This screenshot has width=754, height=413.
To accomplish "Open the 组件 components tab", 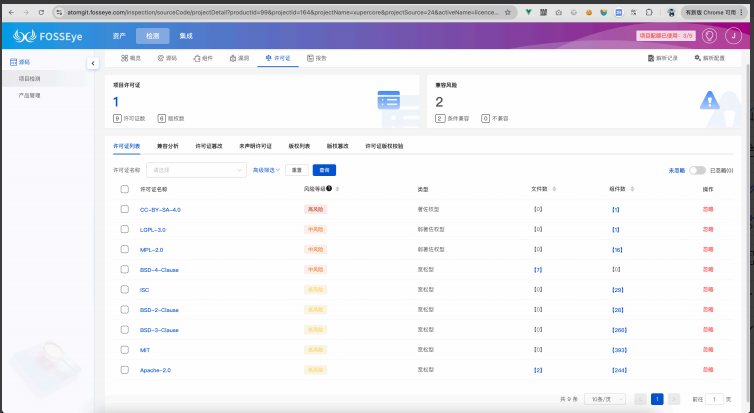I will click(203, 58).
